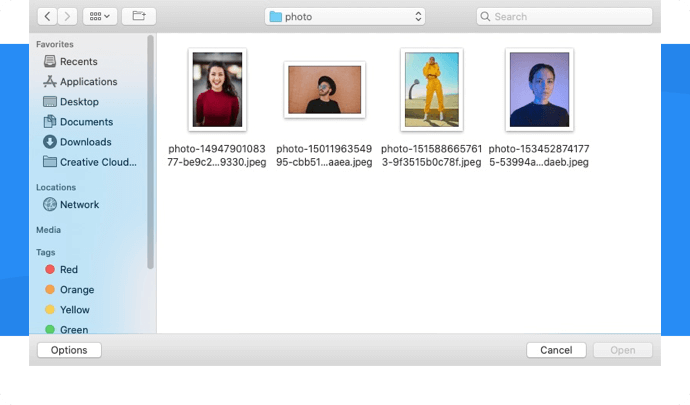Click the Open button
Image resolution: width=690 pixels, height=405 pixels.
(623, 350)
